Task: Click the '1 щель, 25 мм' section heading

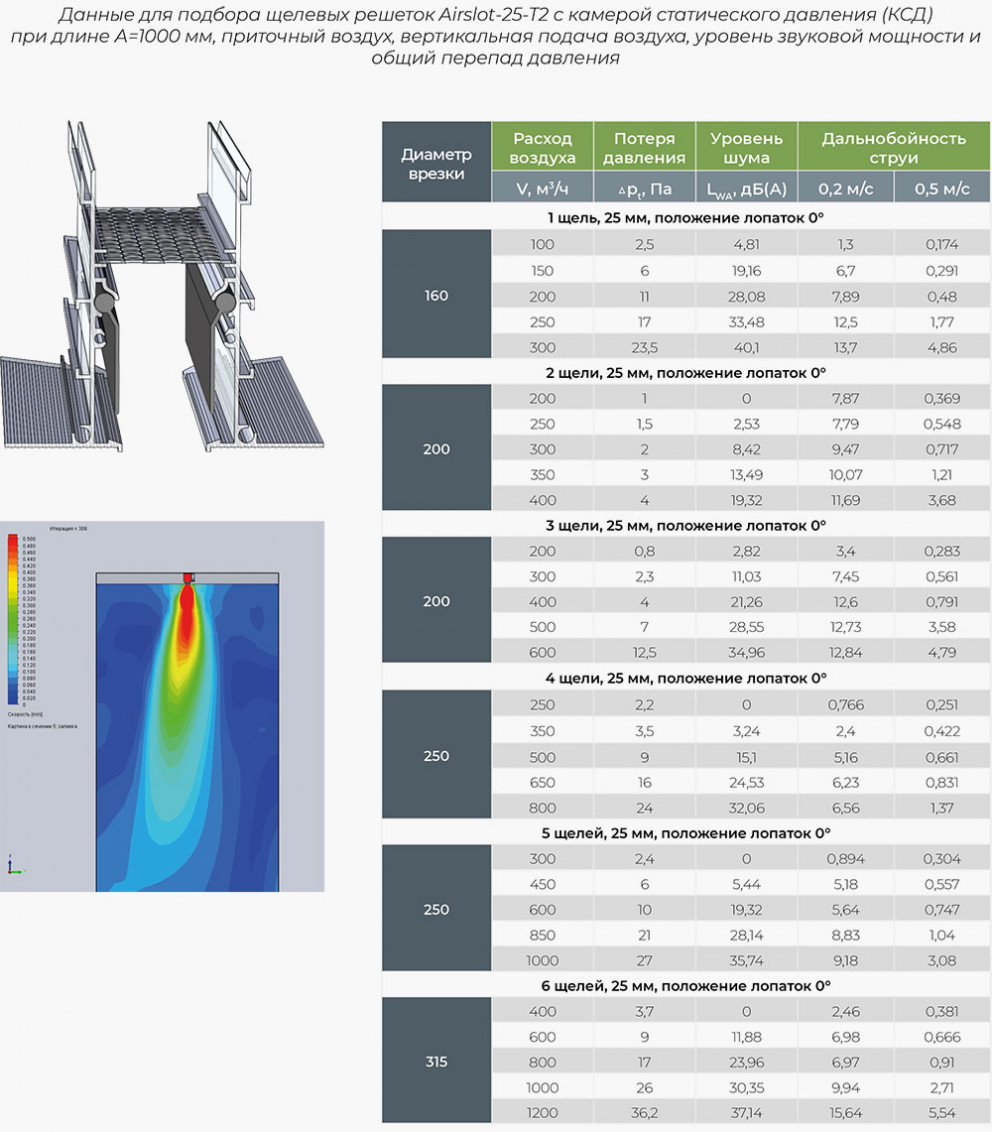Action: (686, 217)
